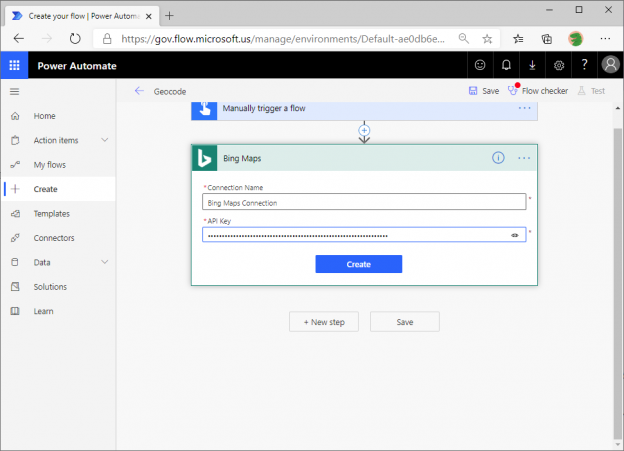Click the + New step button
Viewport: 624px width, 451px height.
click(x=324, y=322)
